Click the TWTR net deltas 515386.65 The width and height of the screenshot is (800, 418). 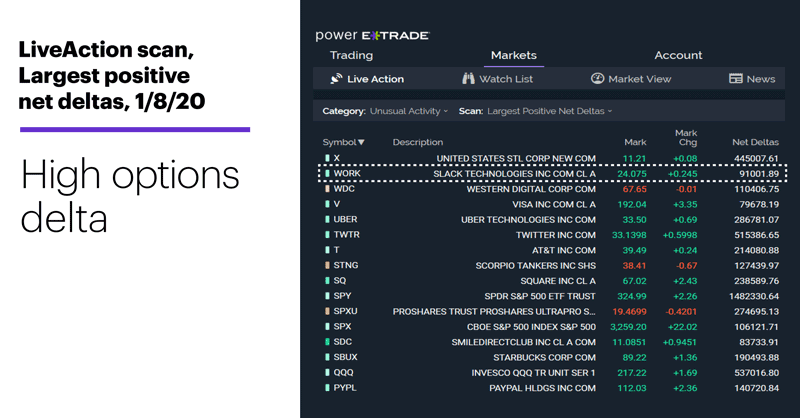tap(757, 235)
